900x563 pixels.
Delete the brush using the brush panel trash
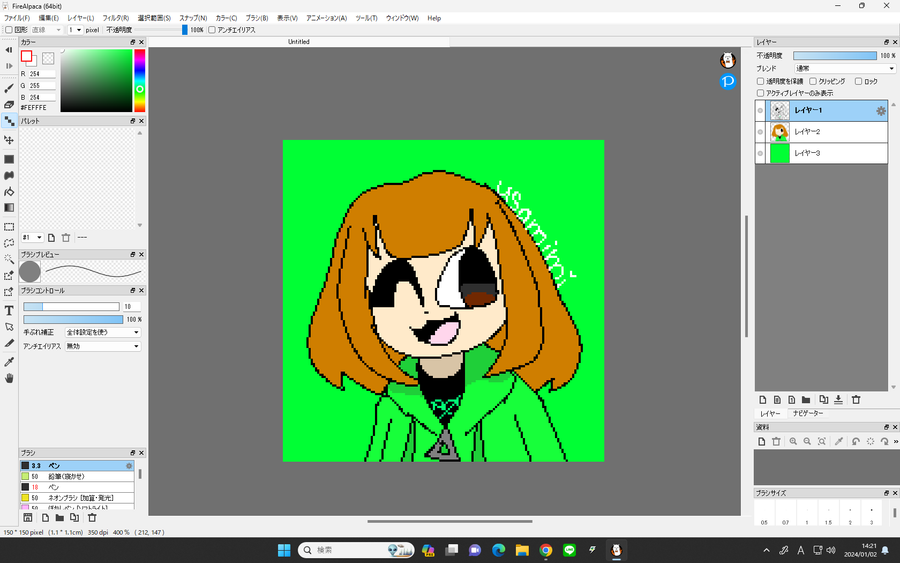(92, 518)
